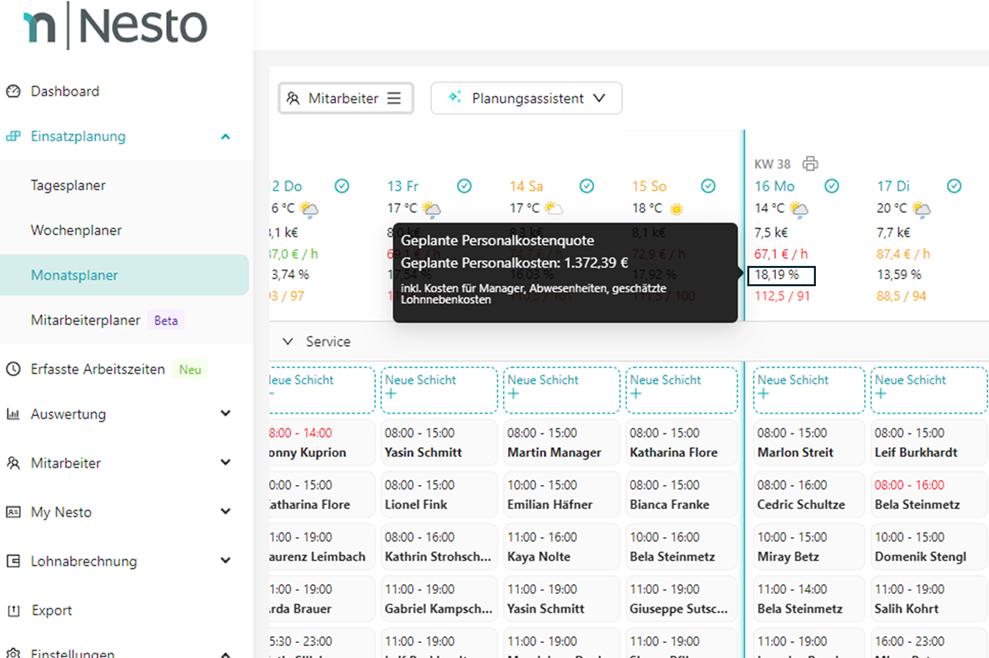Screen dimensions: 989x658
Task: Open the Tagesplaner menu item
Action: pyautogui.click(x=68, y=185)
